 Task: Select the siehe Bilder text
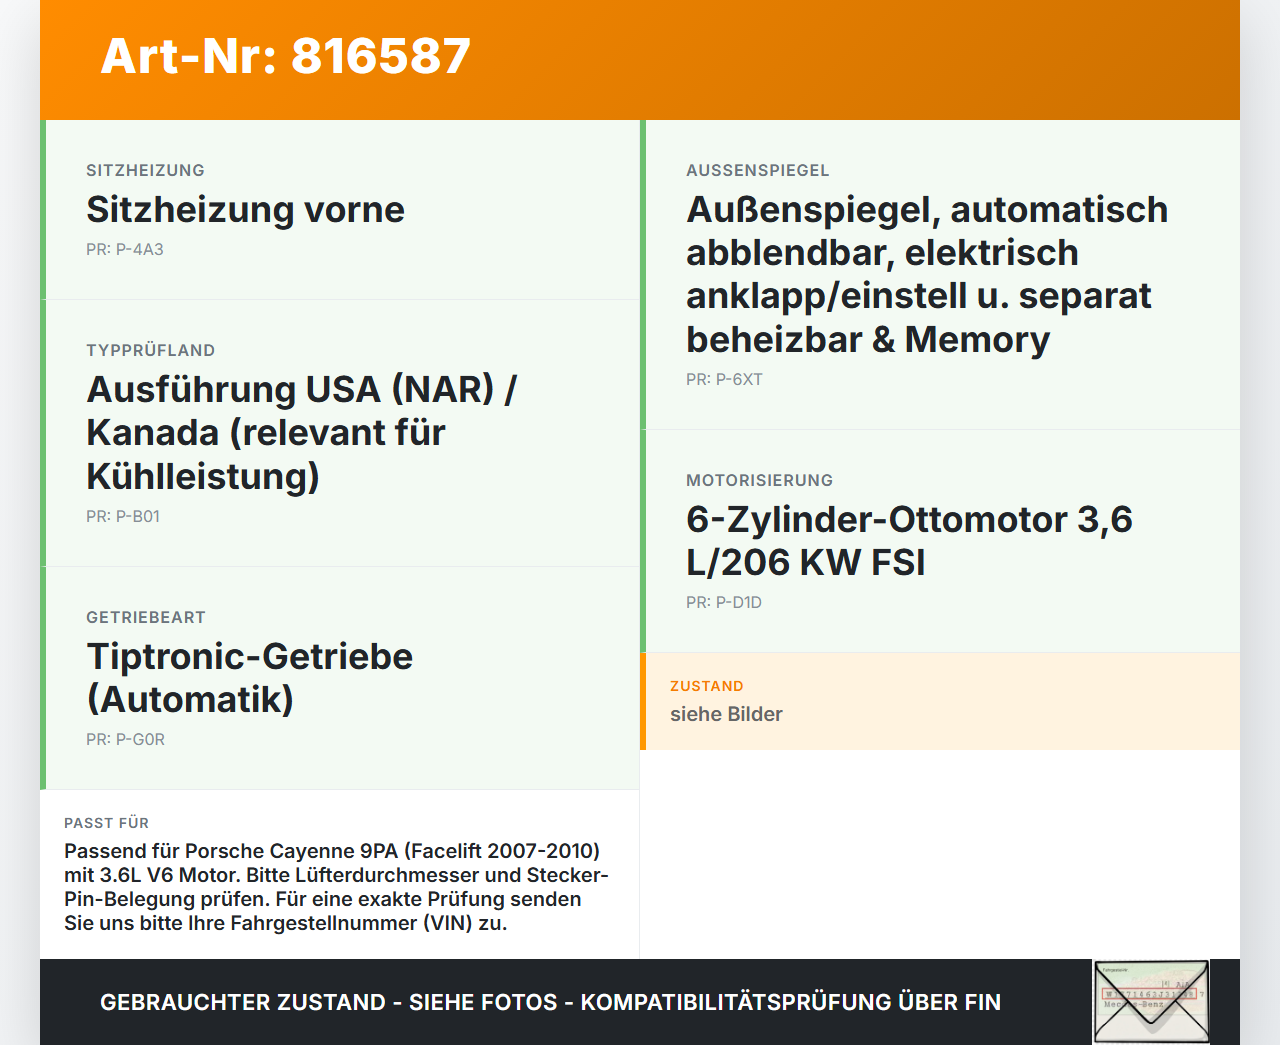click(726, 714)
